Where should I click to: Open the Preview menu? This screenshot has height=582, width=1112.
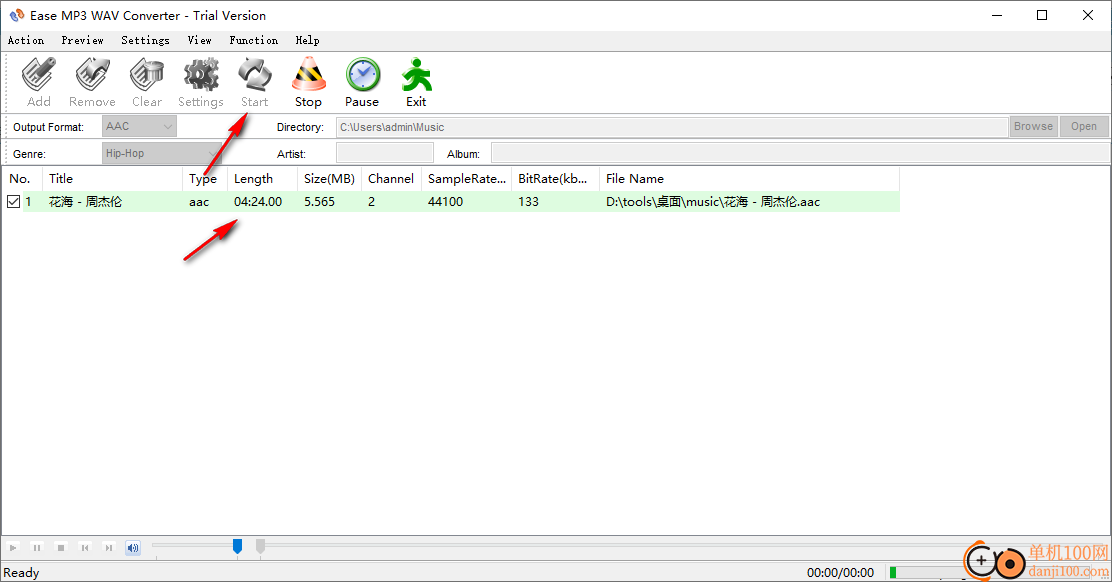(82, 40)
